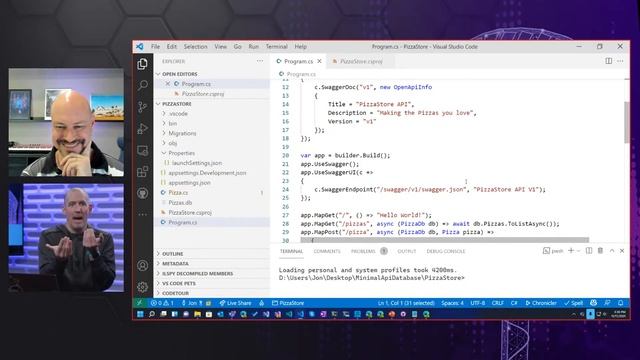Image resolution: width=640 pixels, height=360 pixels.
Task: Open the View menu
Action: (x=220, y=47)
